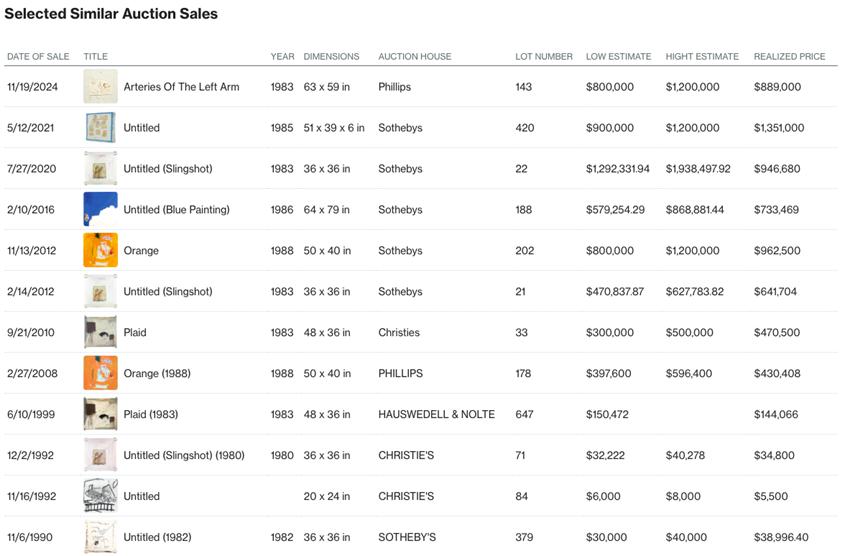Open the Arteries Of The Left Arm title
Viewport: 845px width, 556px height.
point(181,87)
